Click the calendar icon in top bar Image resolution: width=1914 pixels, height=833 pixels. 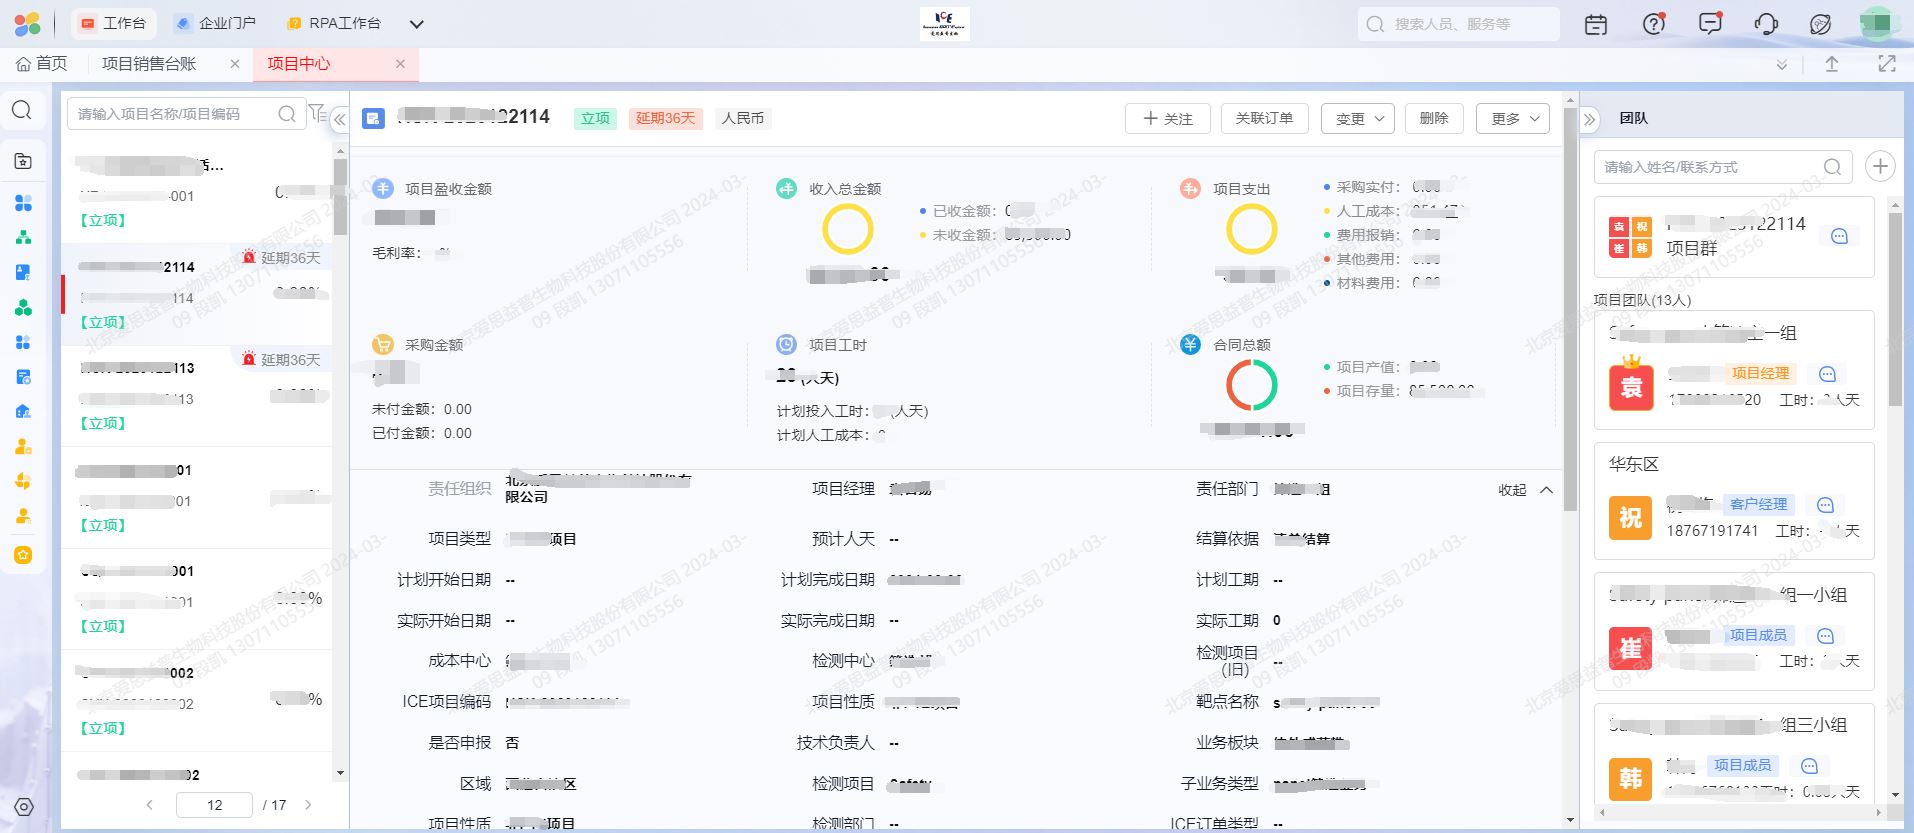pyautogui.click(x=1596, y=24)
